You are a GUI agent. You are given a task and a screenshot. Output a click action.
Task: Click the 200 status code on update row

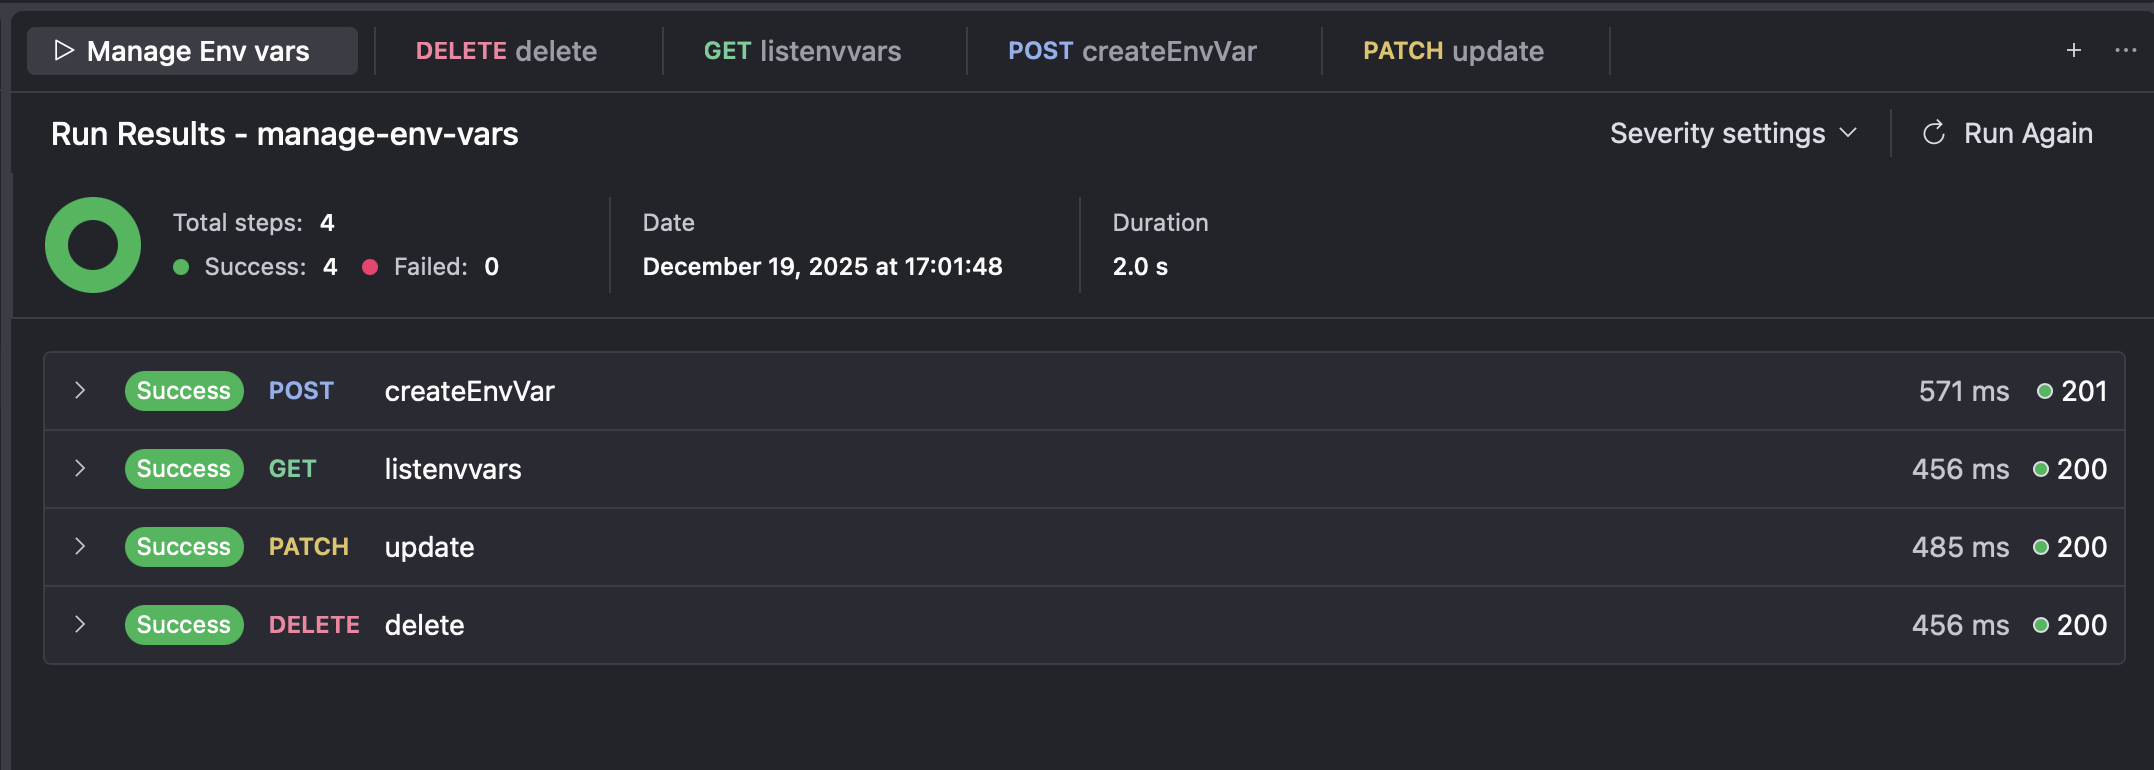[x=2082, y=547]
